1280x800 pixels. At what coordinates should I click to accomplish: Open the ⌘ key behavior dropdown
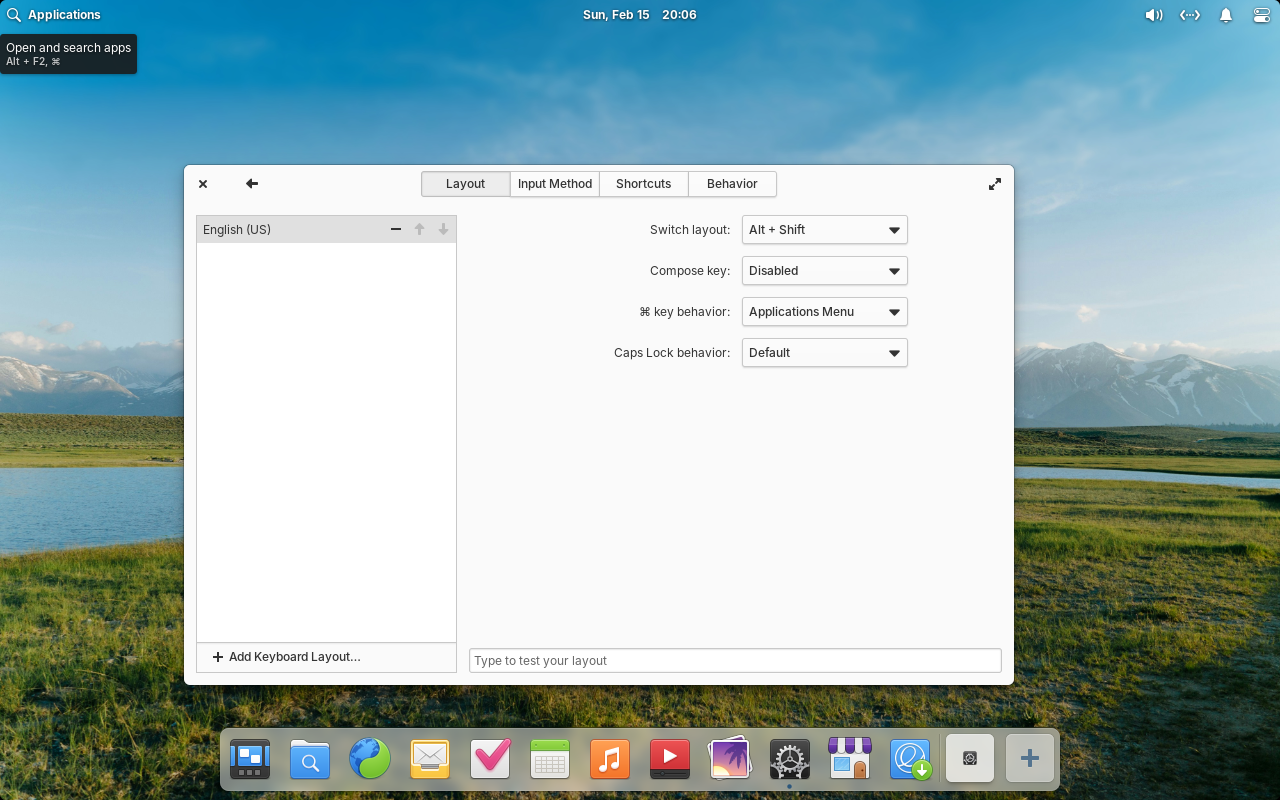[x=824, y=312]
